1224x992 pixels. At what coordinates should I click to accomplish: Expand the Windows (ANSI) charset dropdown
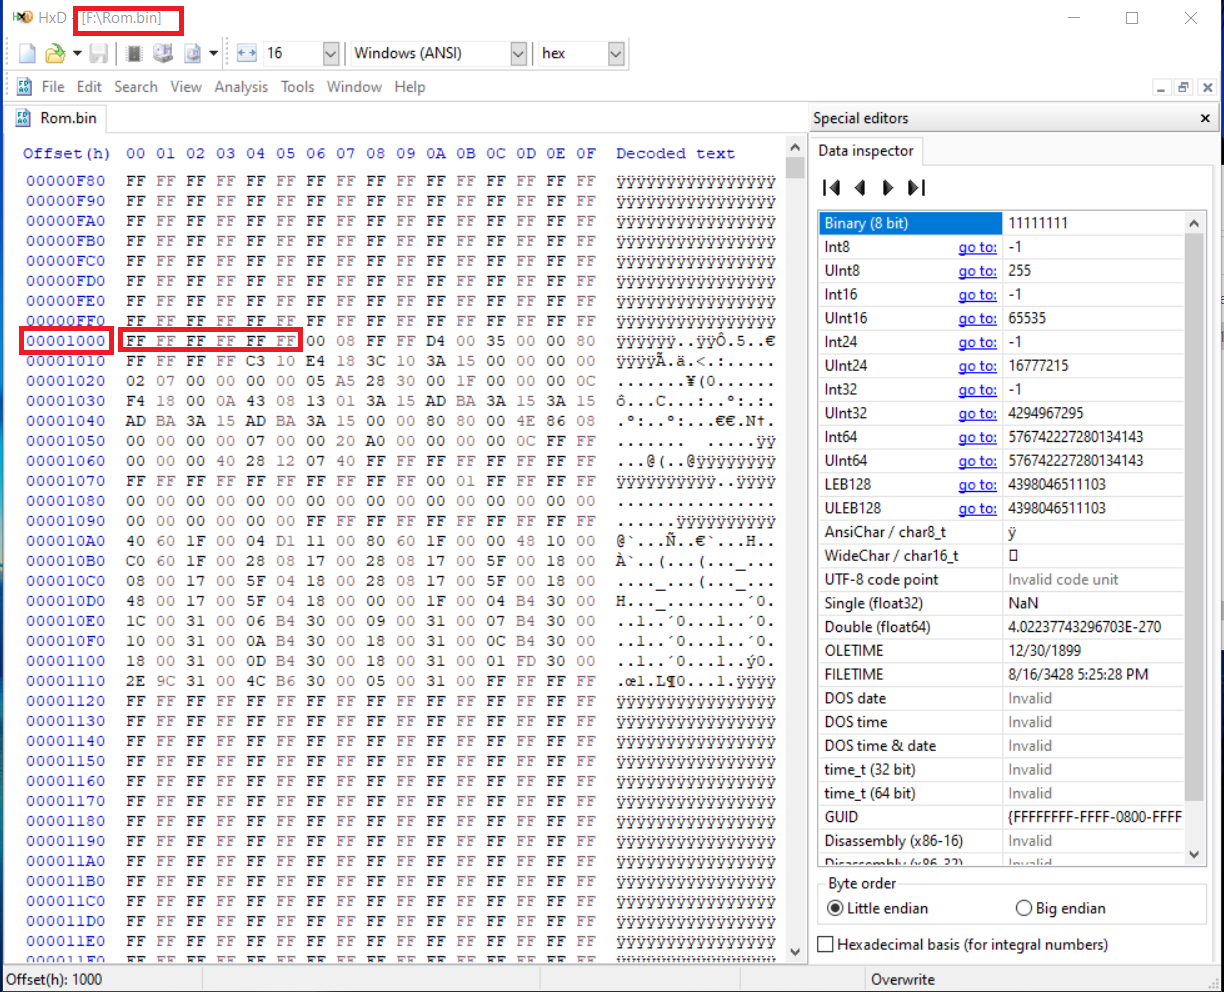518,53
